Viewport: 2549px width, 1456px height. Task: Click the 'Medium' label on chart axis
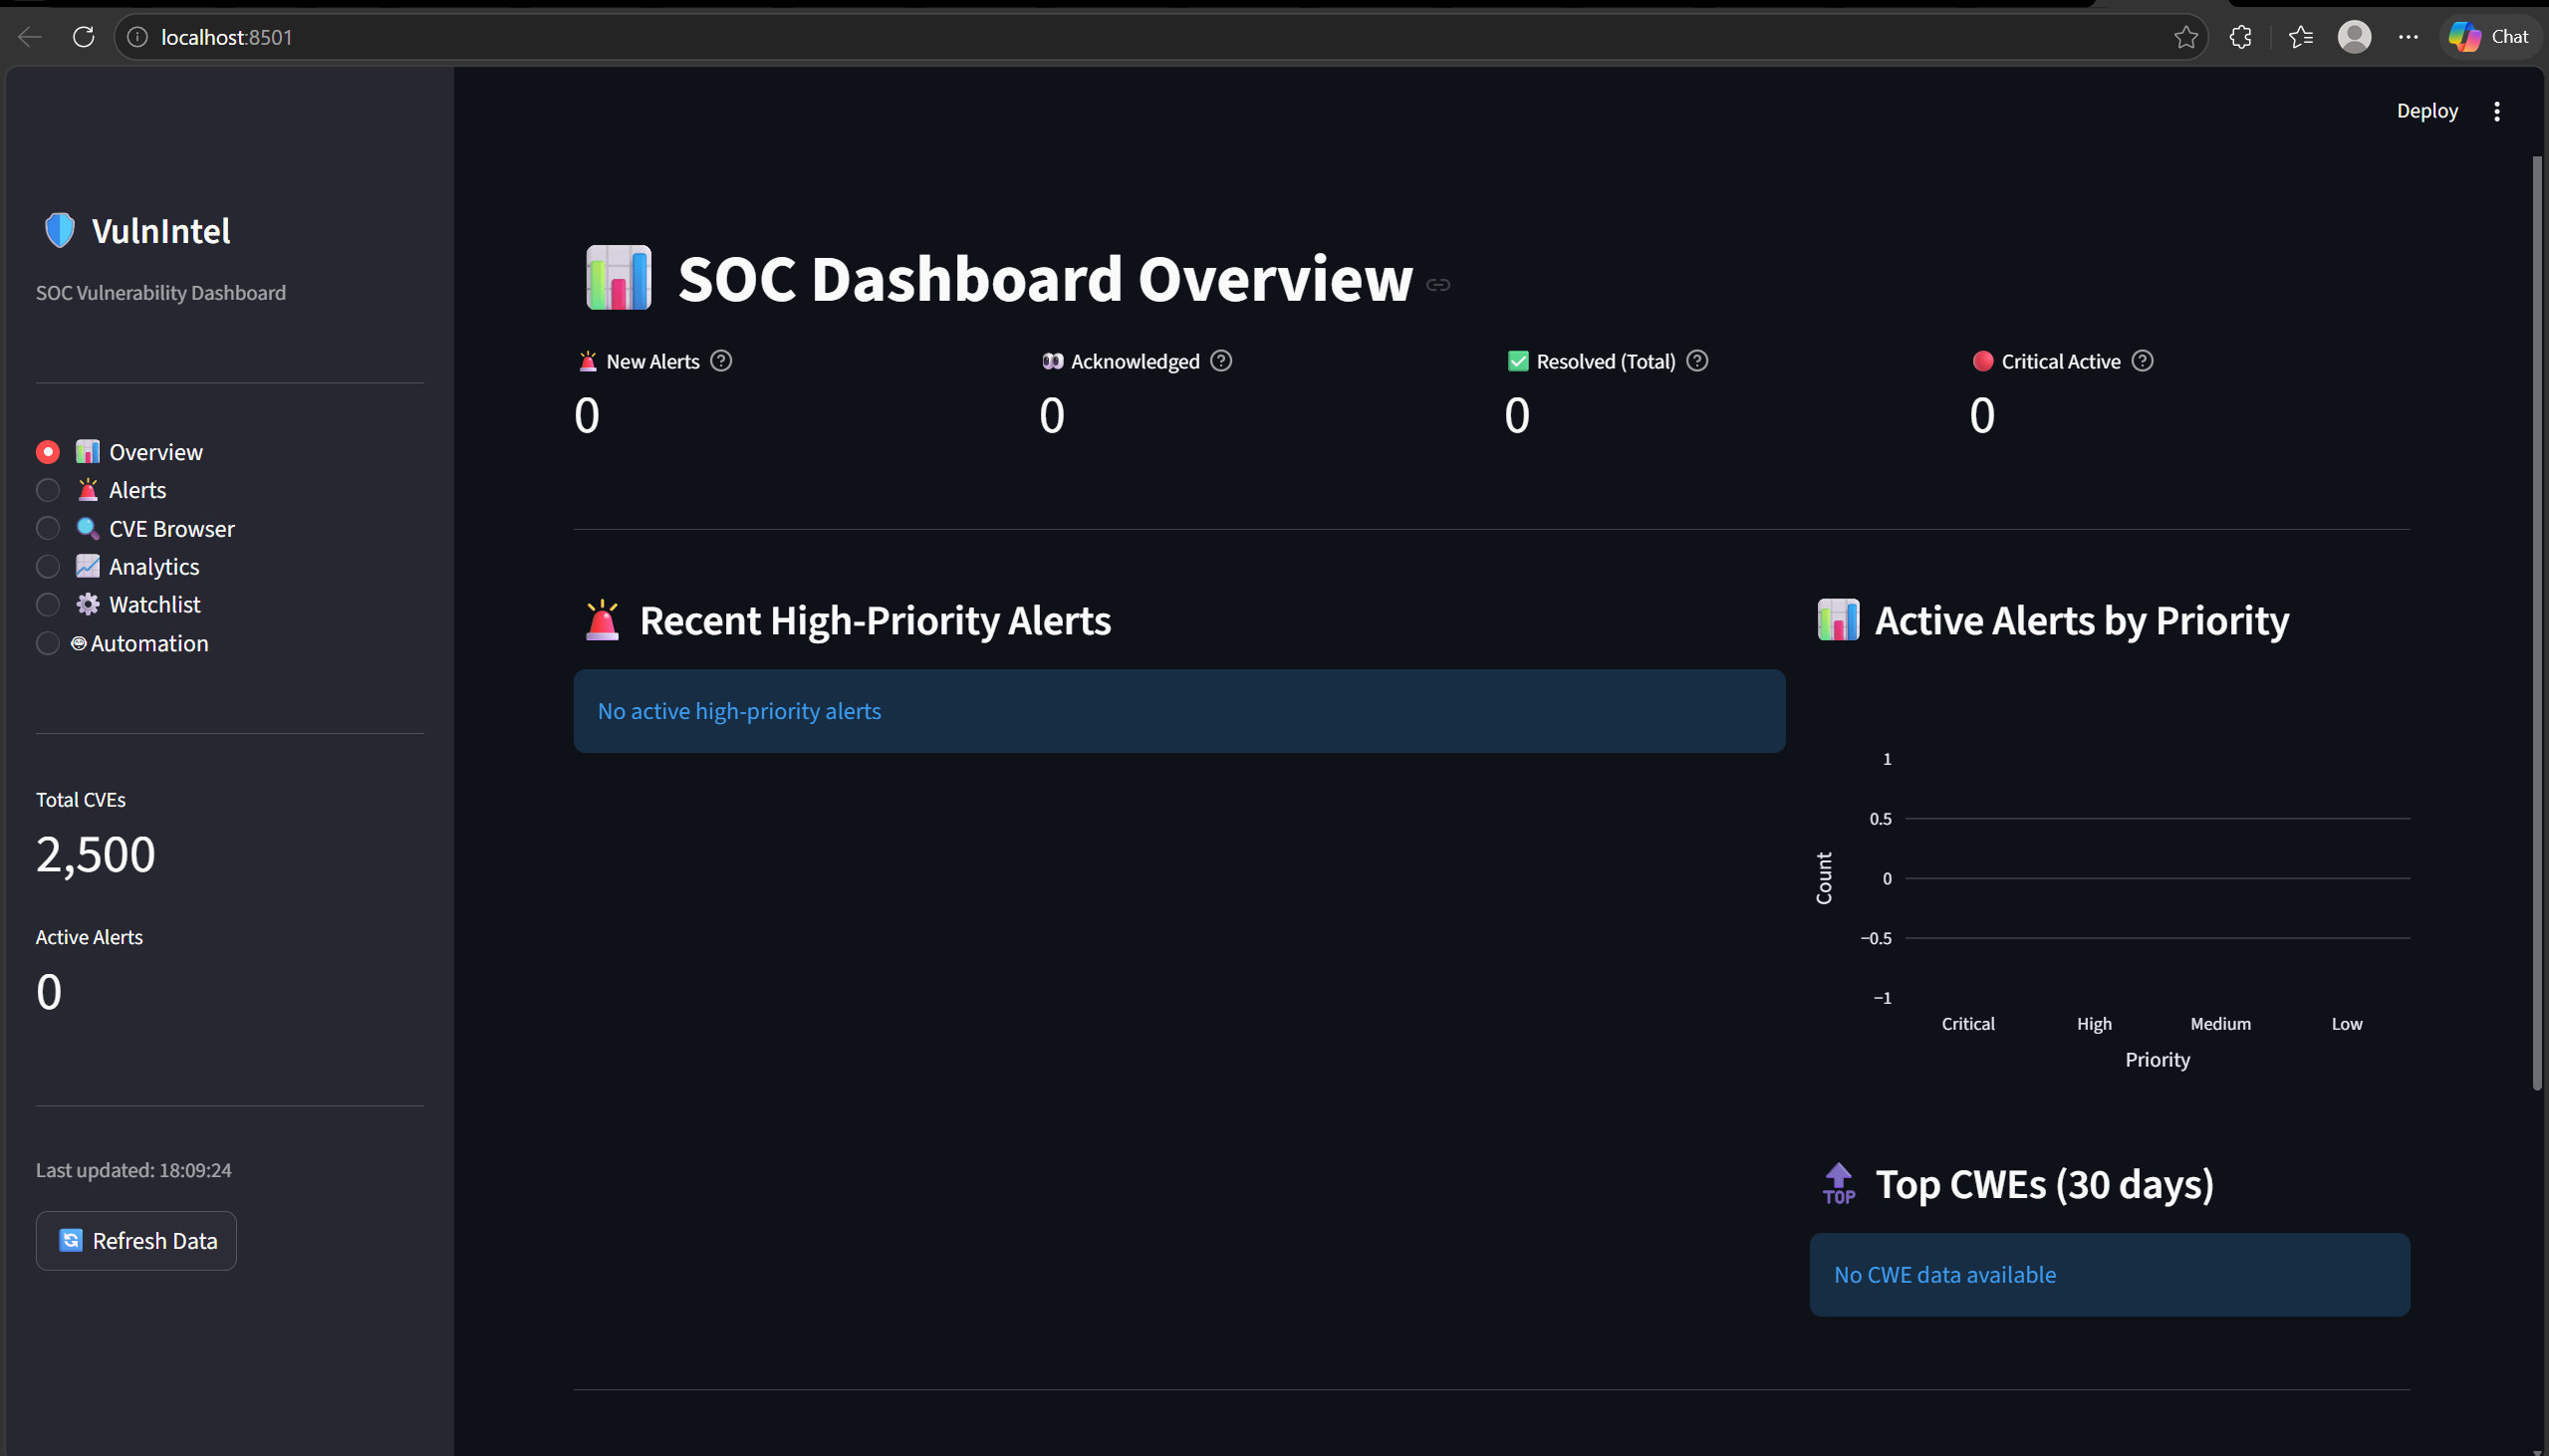(x=2220, y=1024)
